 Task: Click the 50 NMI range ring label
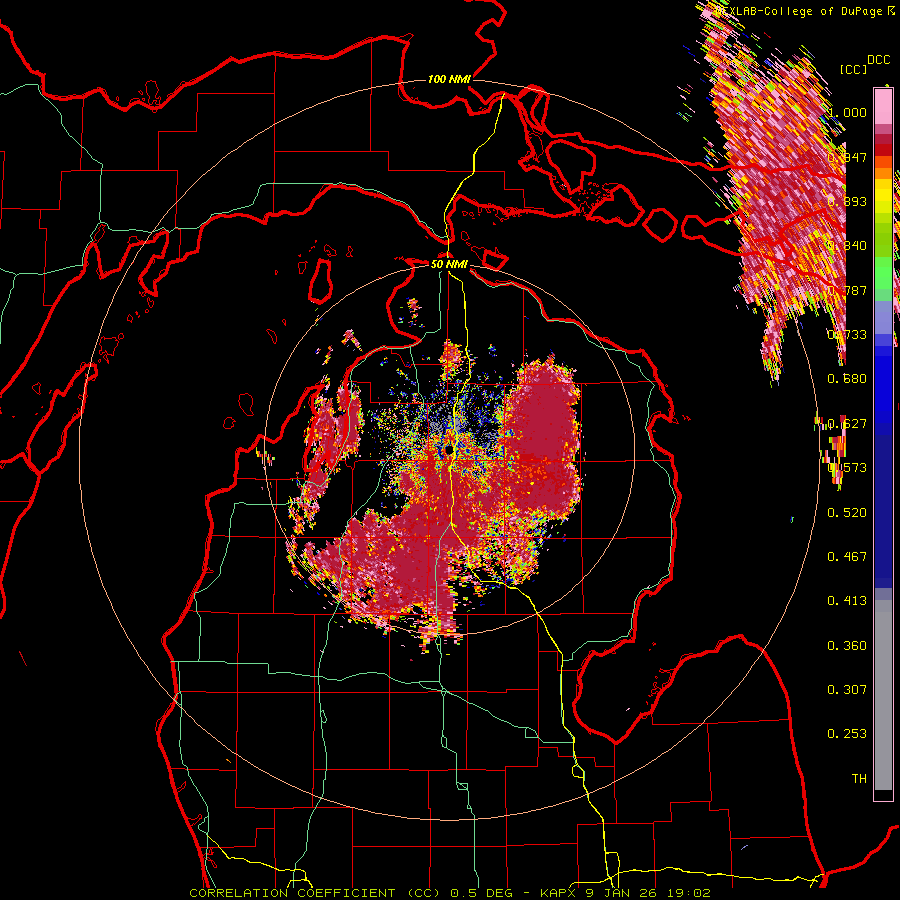pos(449,264)
